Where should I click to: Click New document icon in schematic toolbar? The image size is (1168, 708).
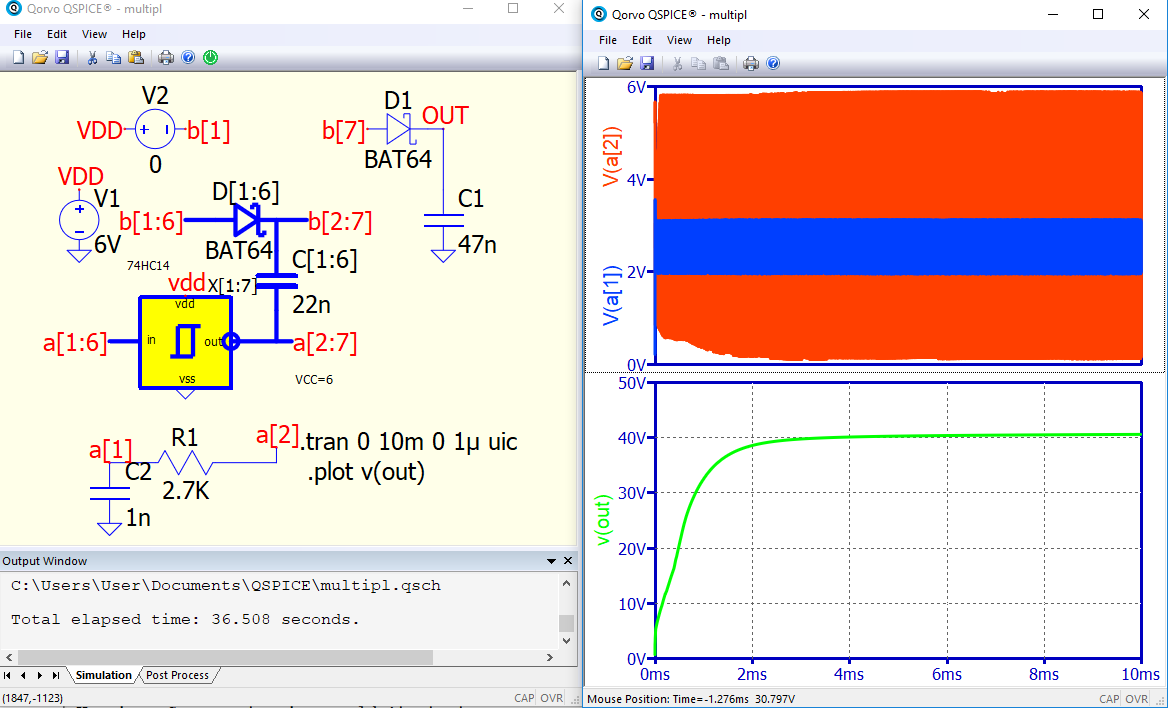click(19, 57)
